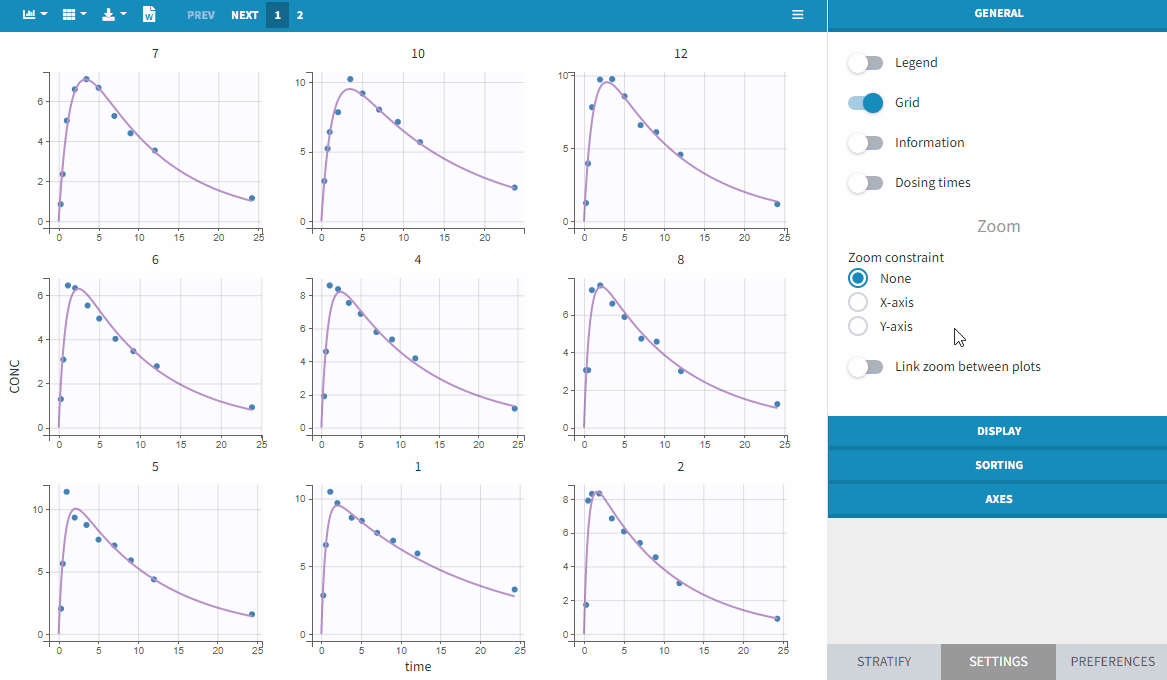
Task: Go to the NEXT page of plots
Action: [x=244, y=15]
